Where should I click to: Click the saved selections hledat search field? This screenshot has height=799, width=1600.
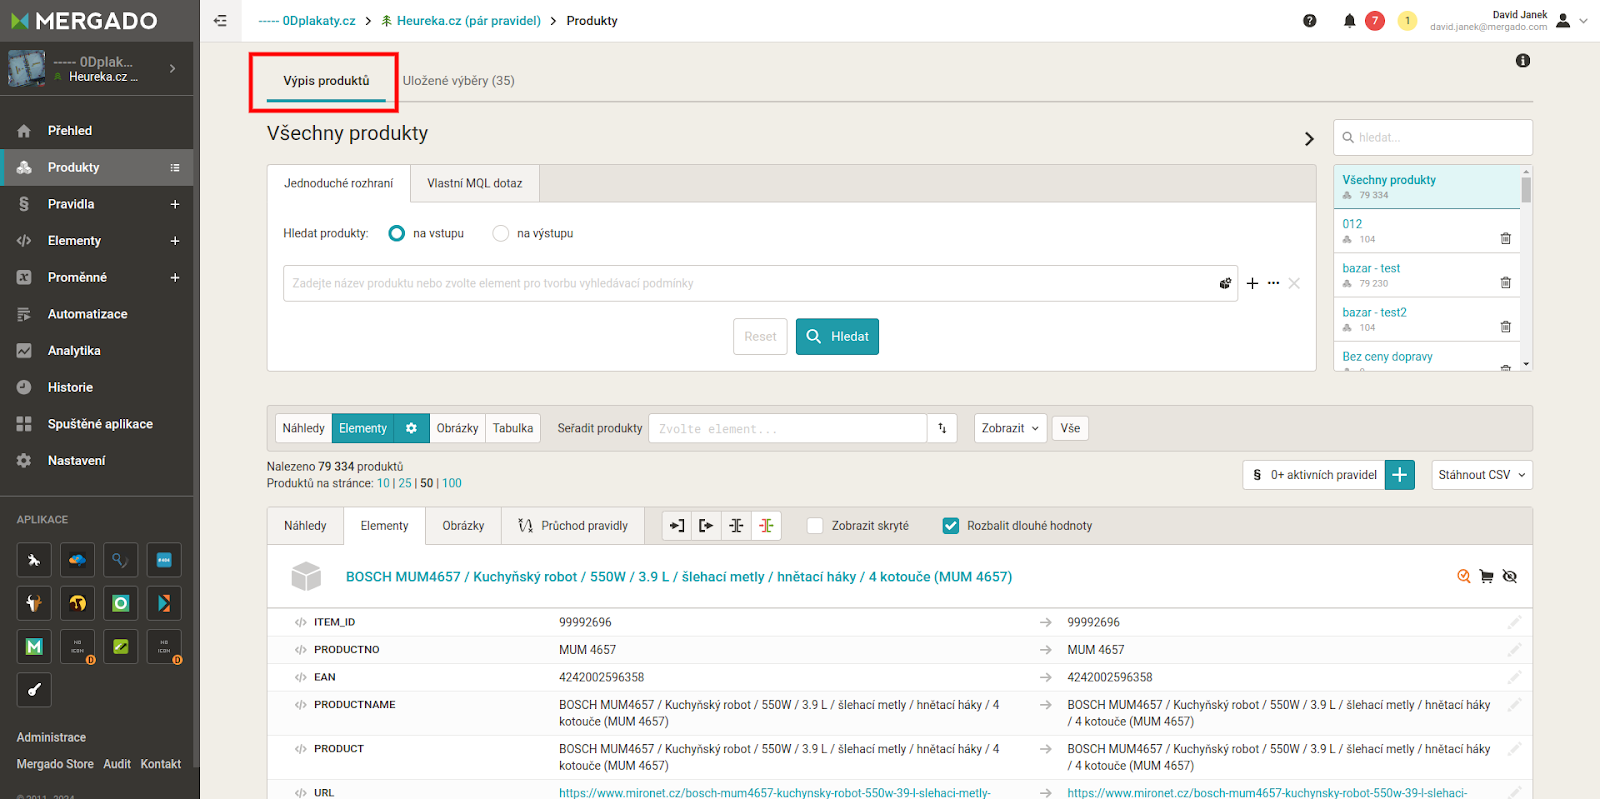1433,138
